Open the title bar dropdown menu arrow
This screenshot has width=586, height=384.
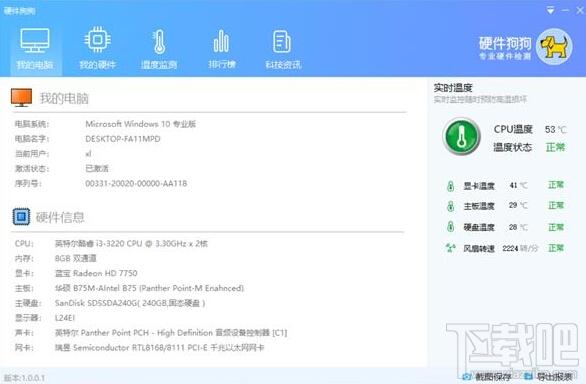tap(550, 10)
